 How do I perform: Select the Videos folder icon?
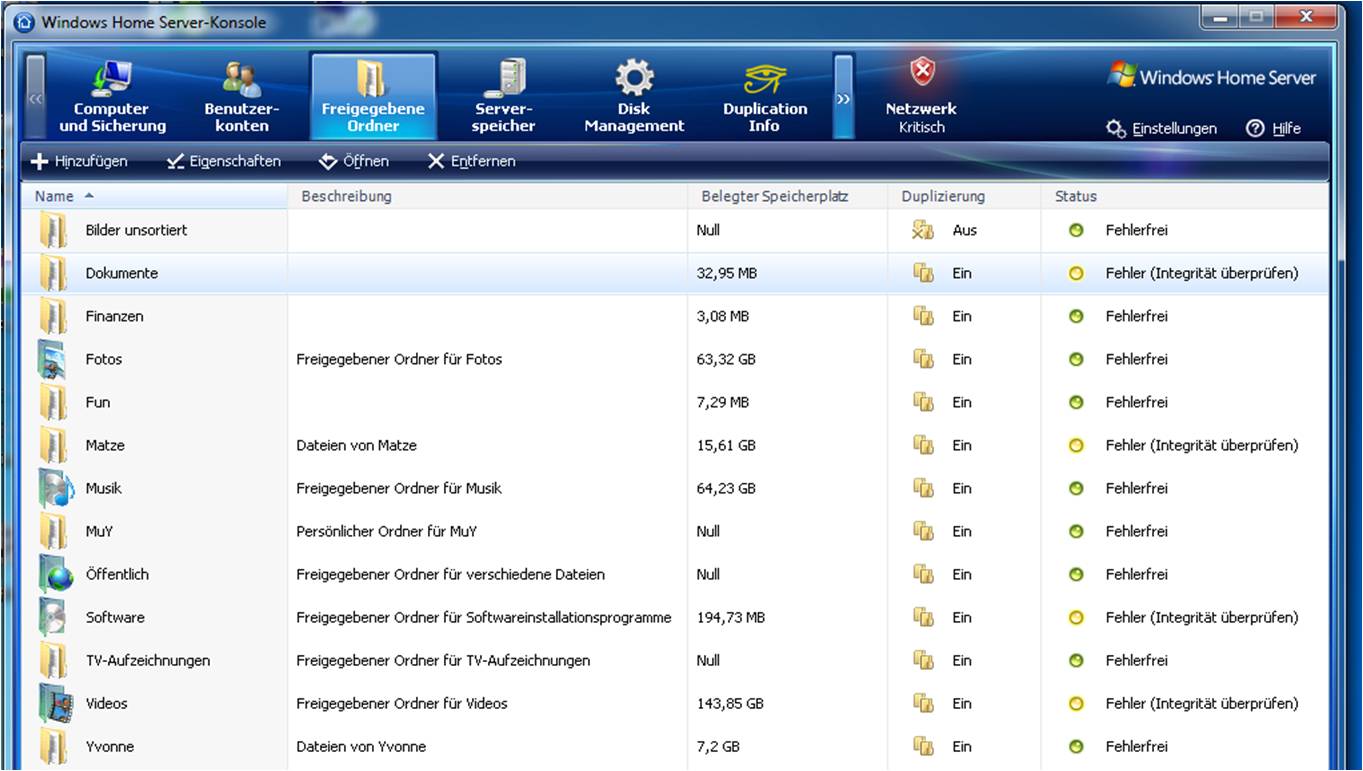[55, 703]
